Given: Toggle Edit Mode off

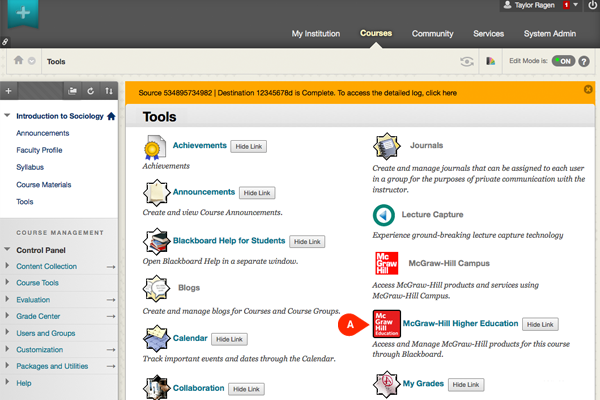Looking at the screenshot, I should click(x=563, y=61).
